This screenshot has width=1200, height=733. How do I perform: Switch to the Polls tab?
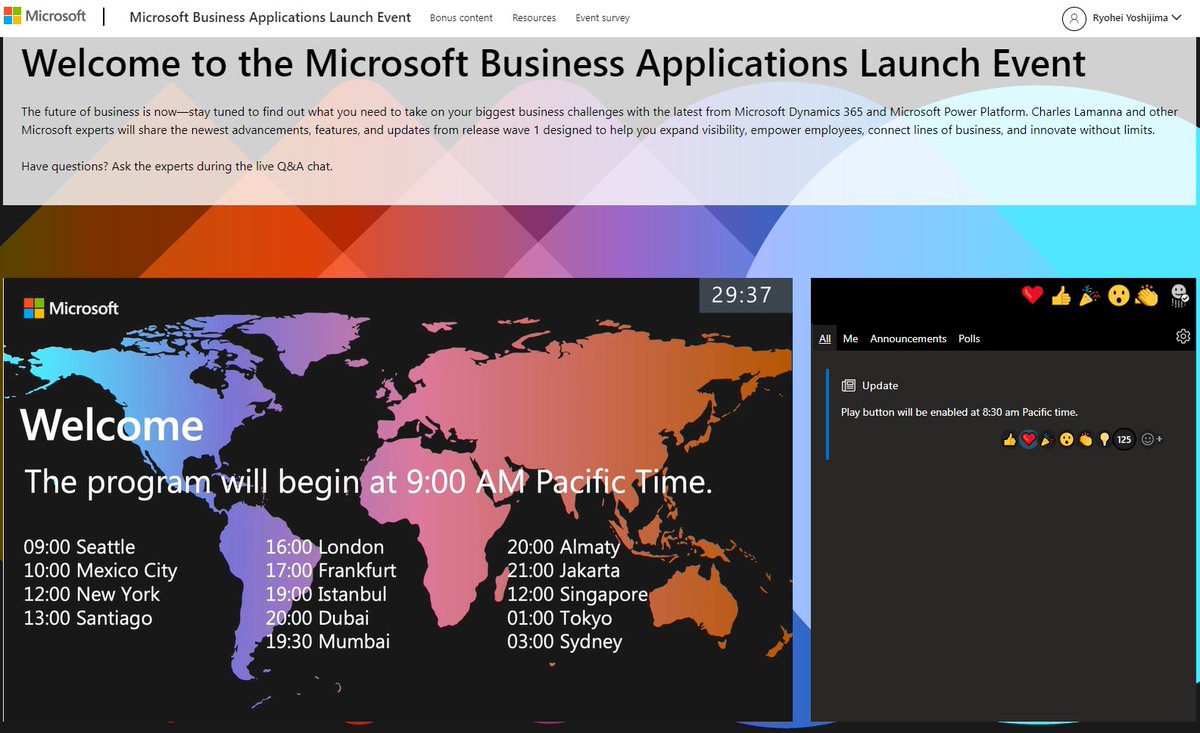968,338
